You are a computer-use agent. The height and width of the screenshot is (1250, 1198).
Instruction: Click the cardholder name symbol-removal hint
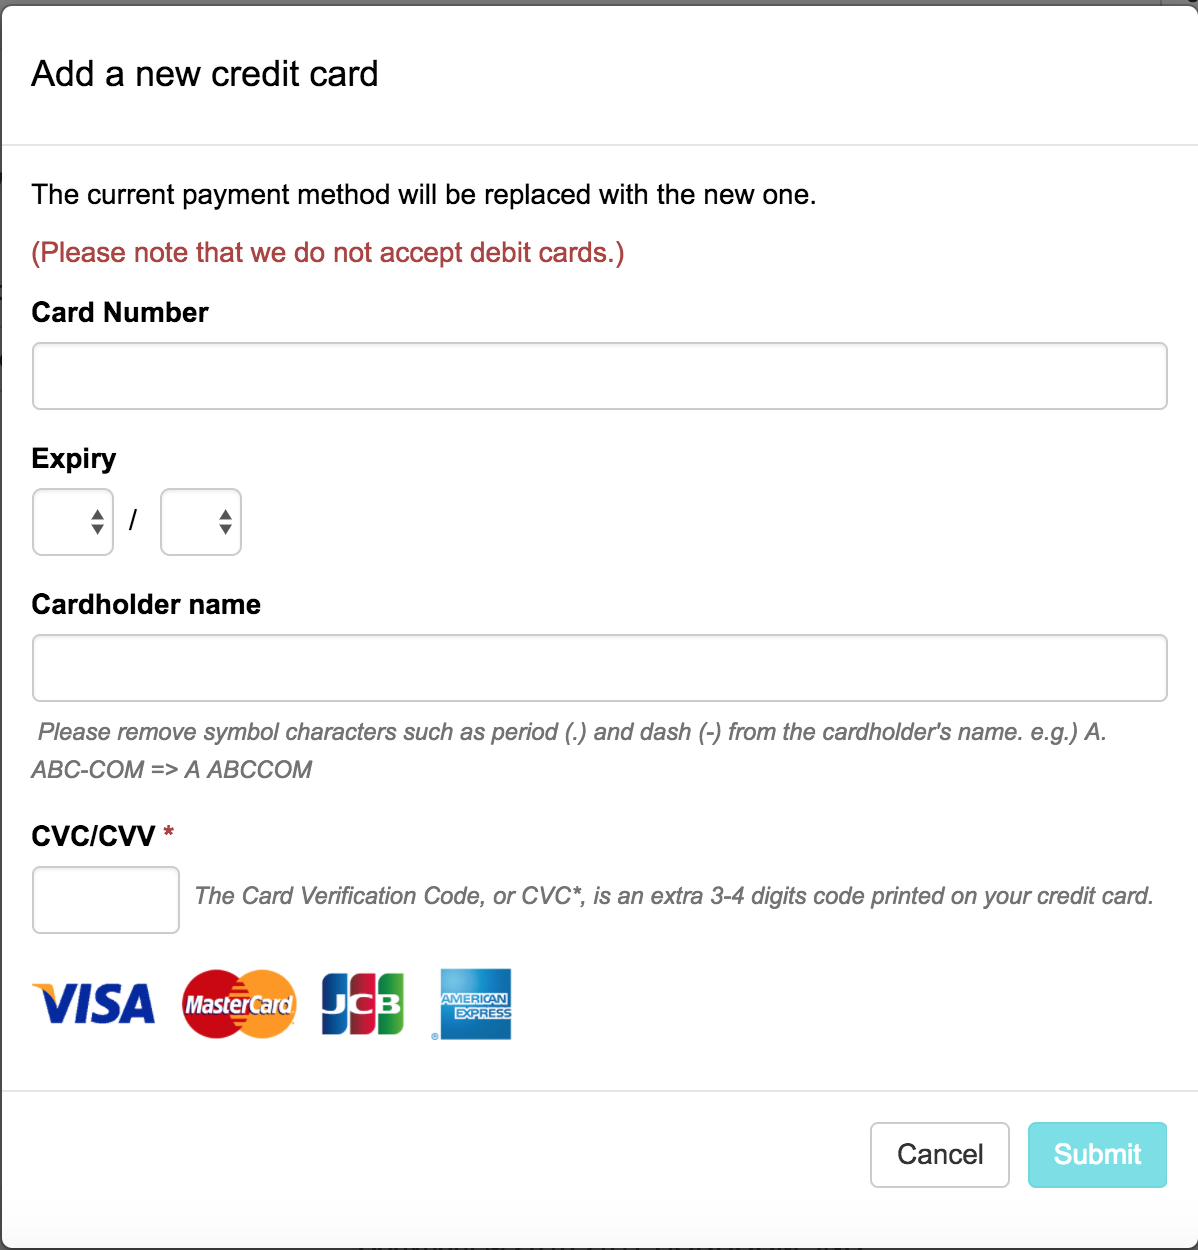tap(572, 733)
